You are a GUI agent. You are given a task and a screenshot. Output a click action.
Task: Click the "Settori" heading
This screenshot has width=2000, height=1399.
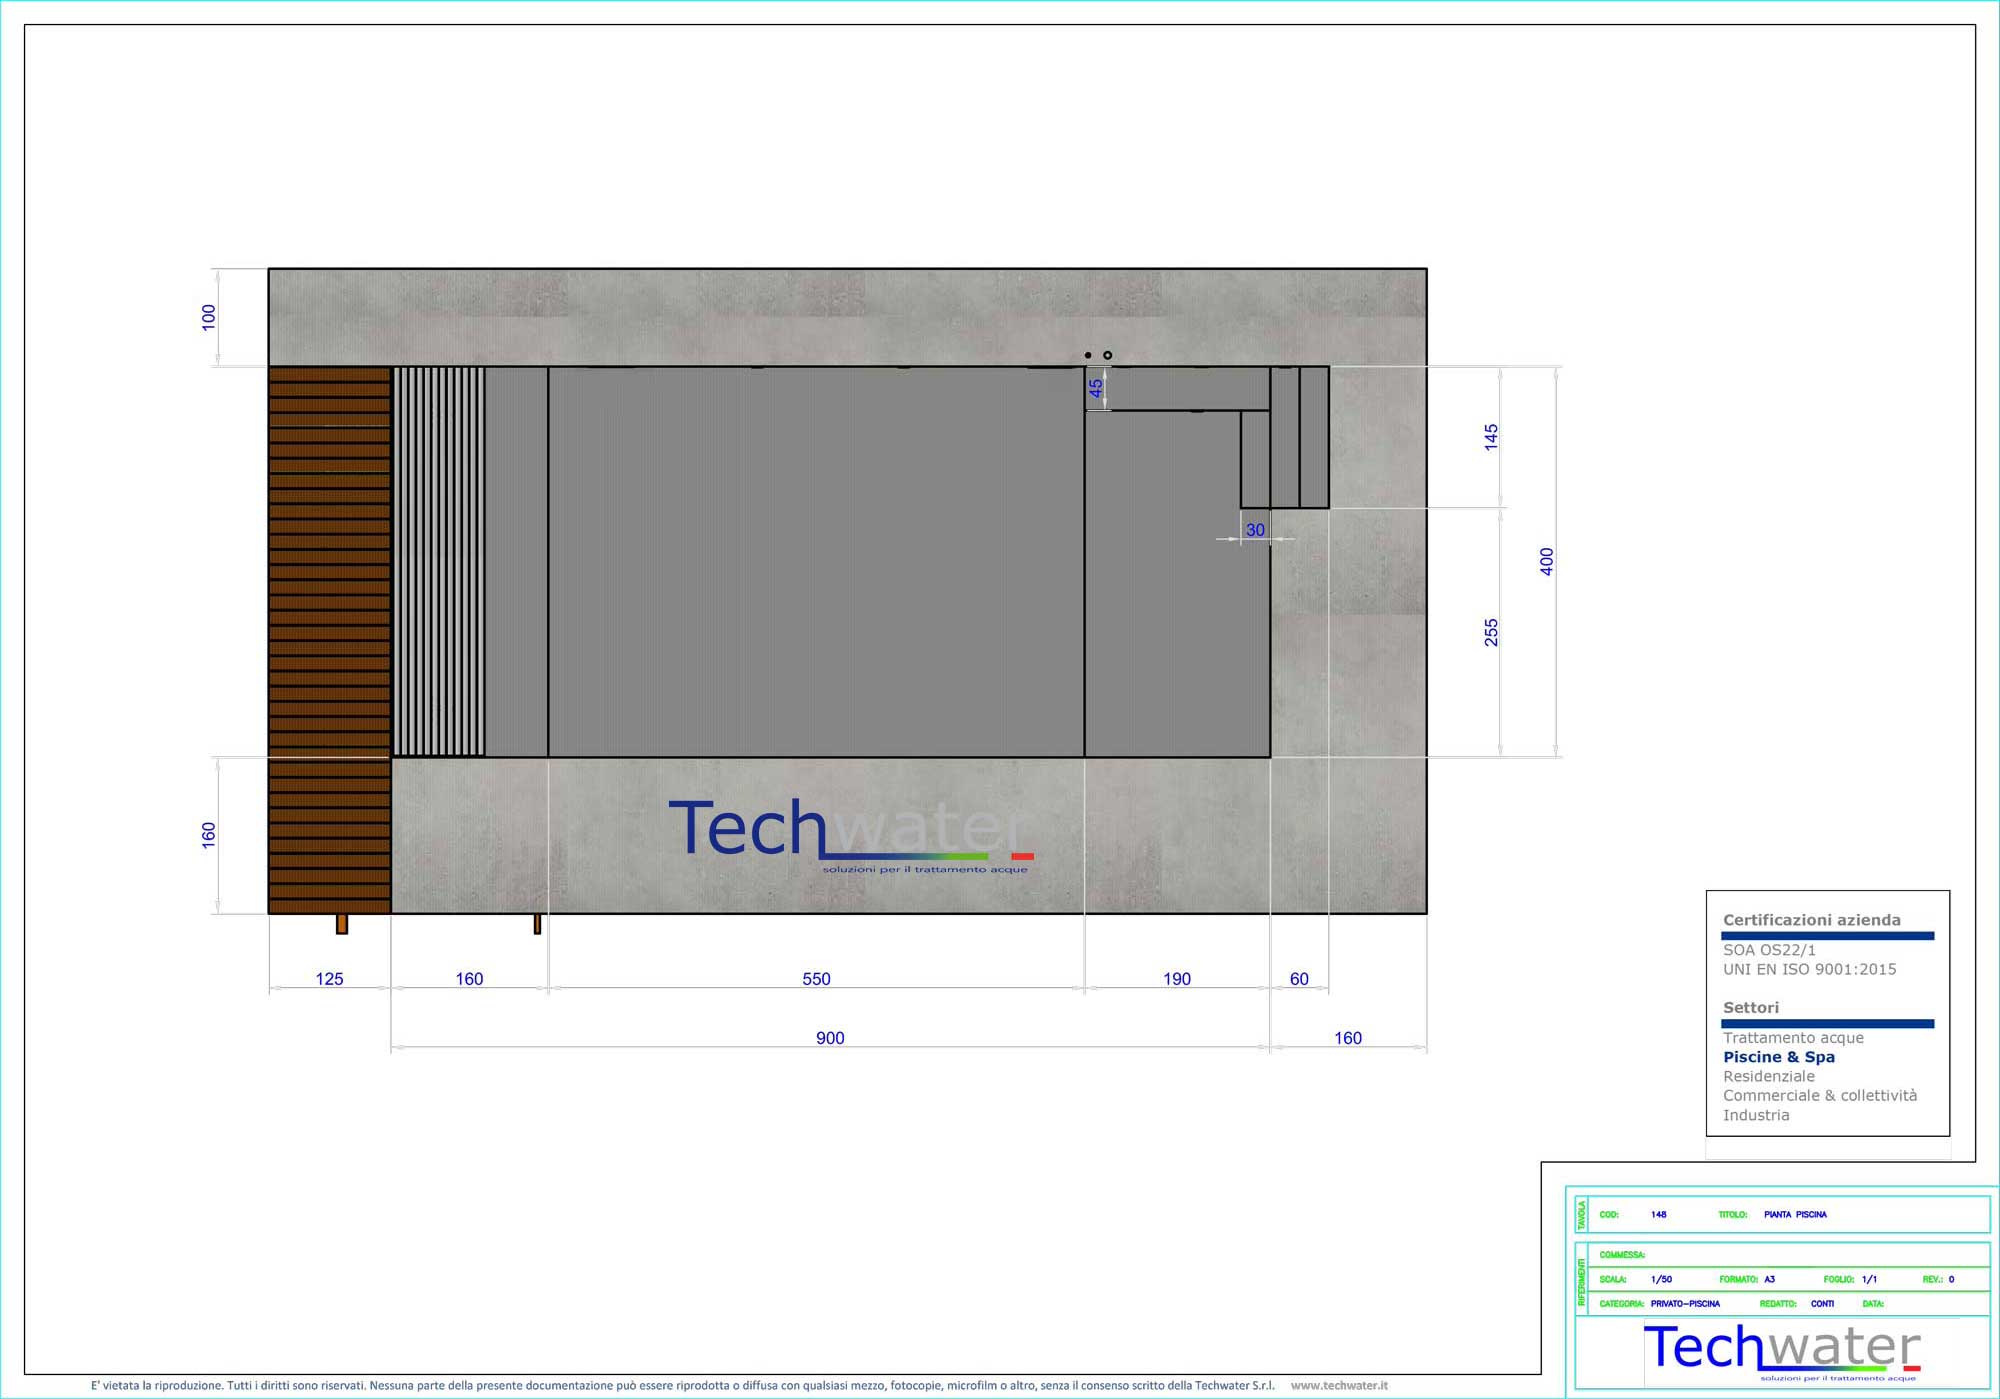pos(1750,1008)
